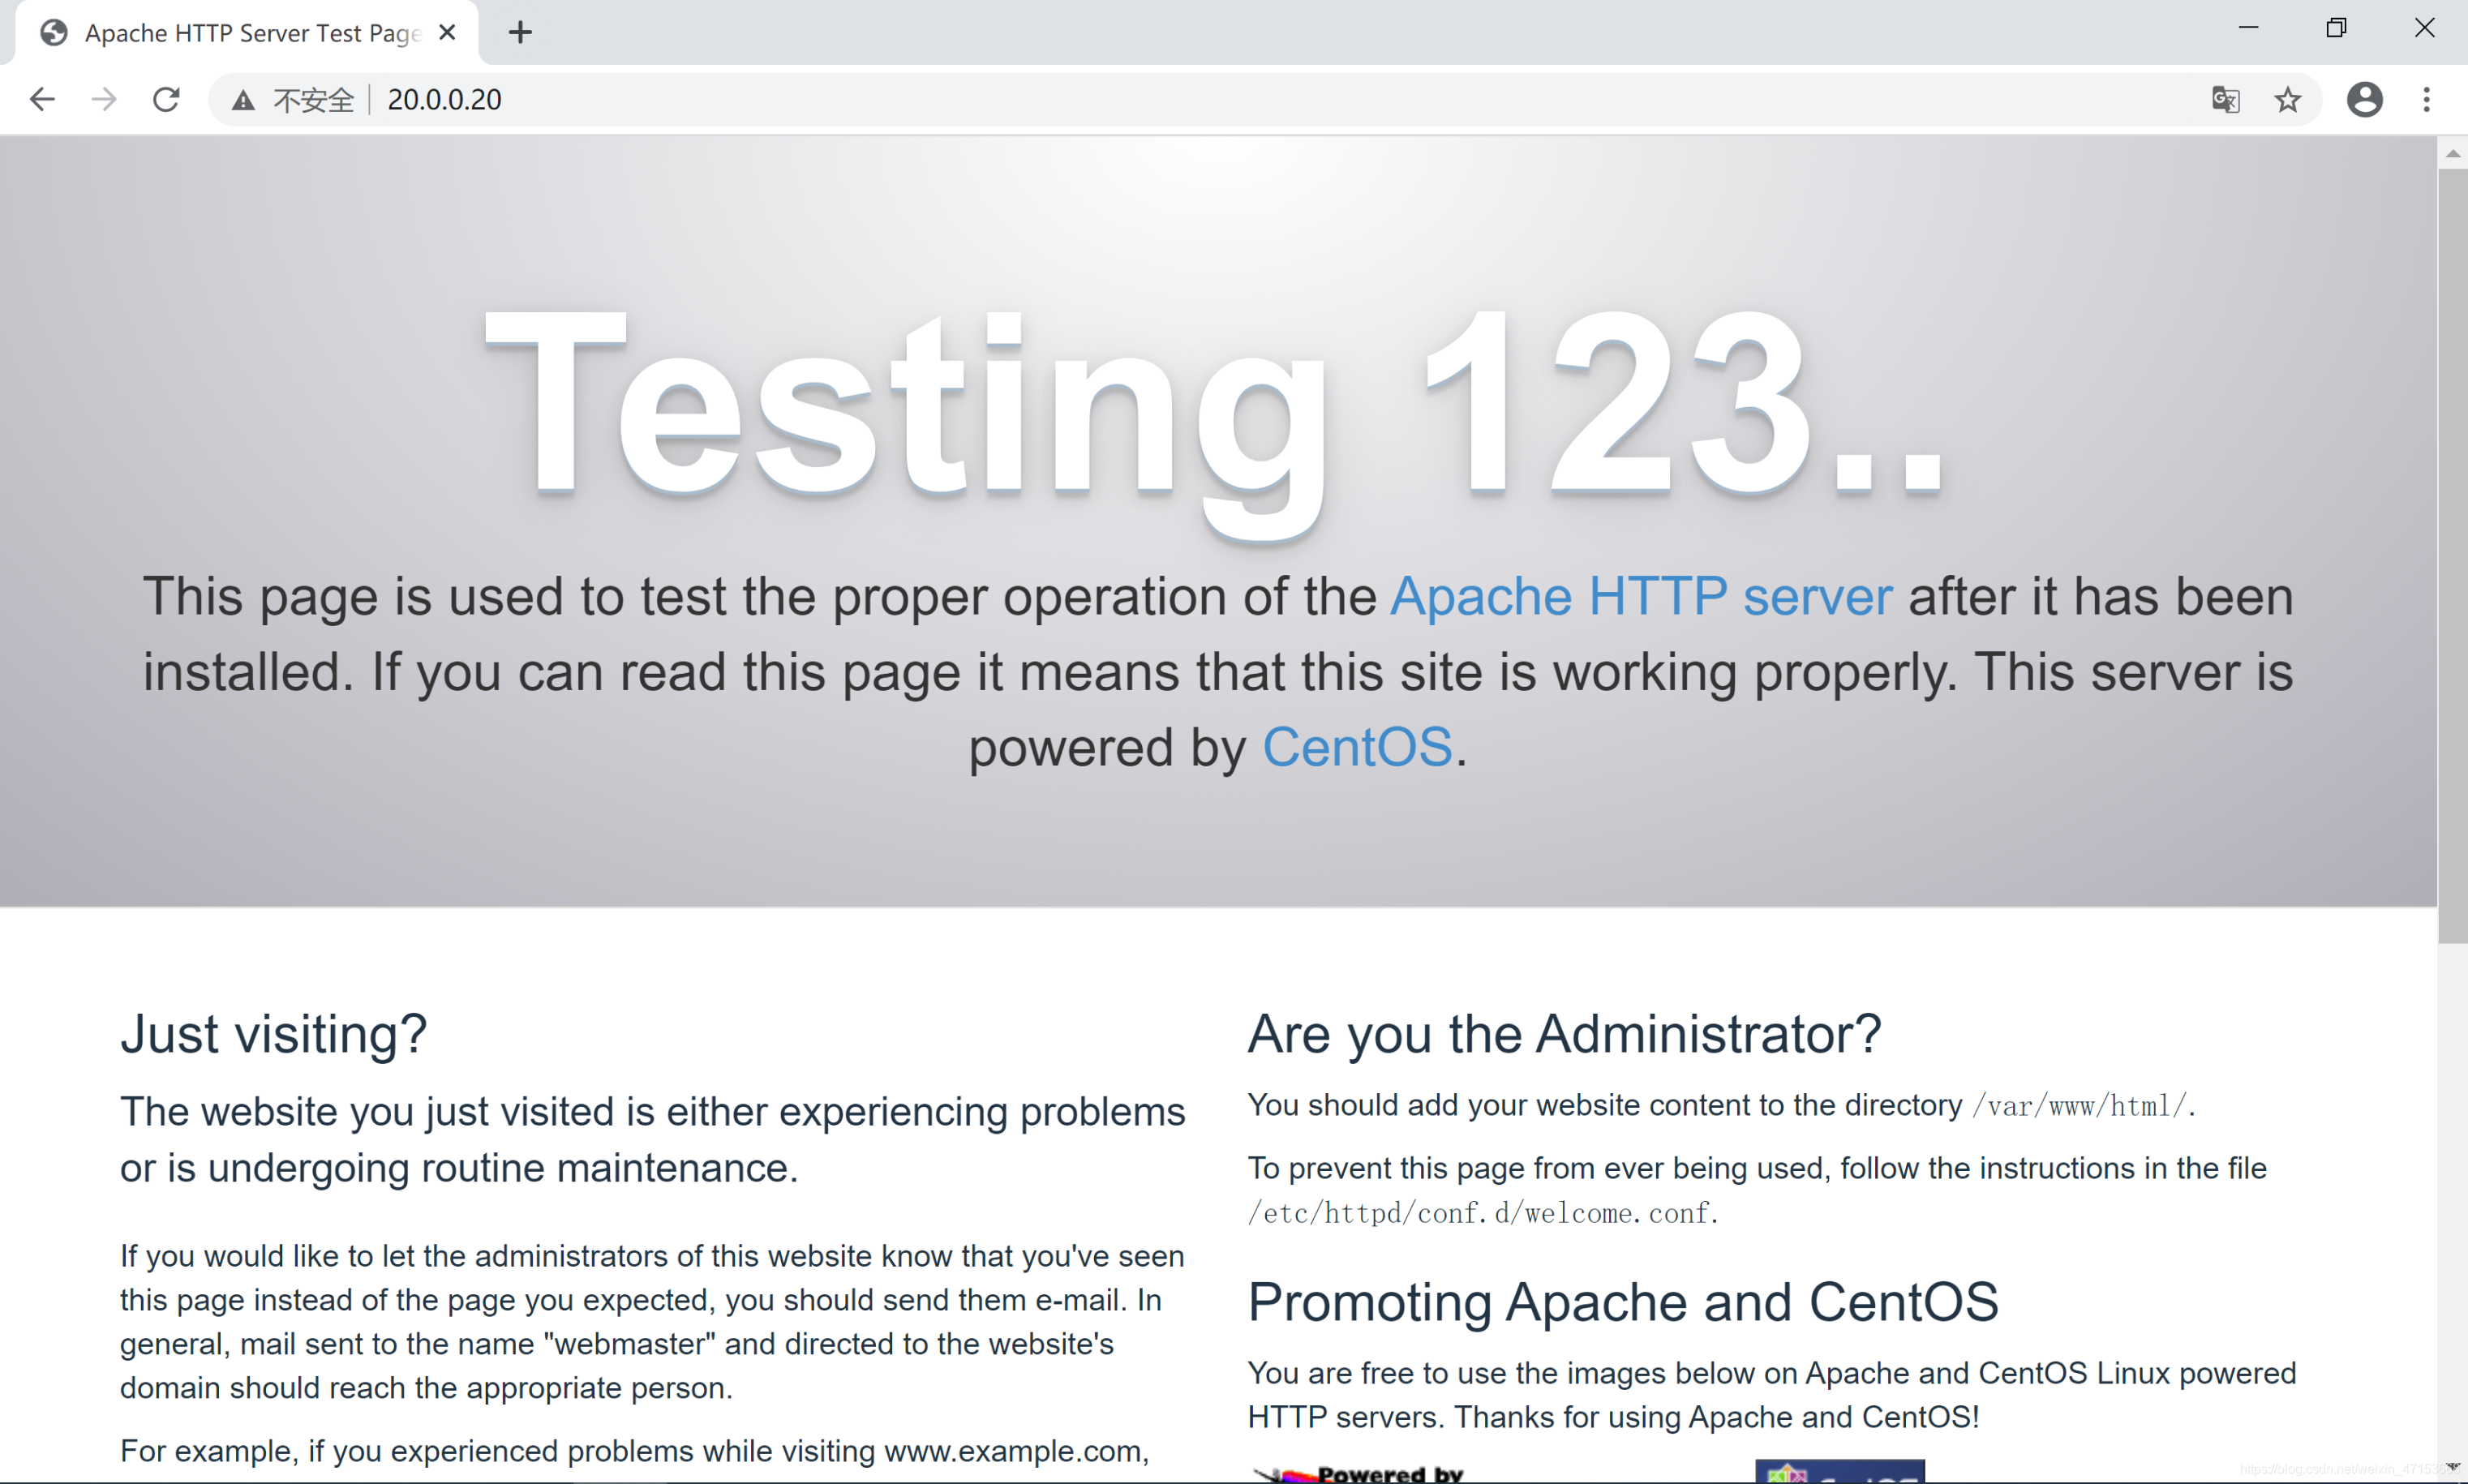Click the Powered by Apache image
Viewport: 2468px width, 1484px height.
1360,1473
